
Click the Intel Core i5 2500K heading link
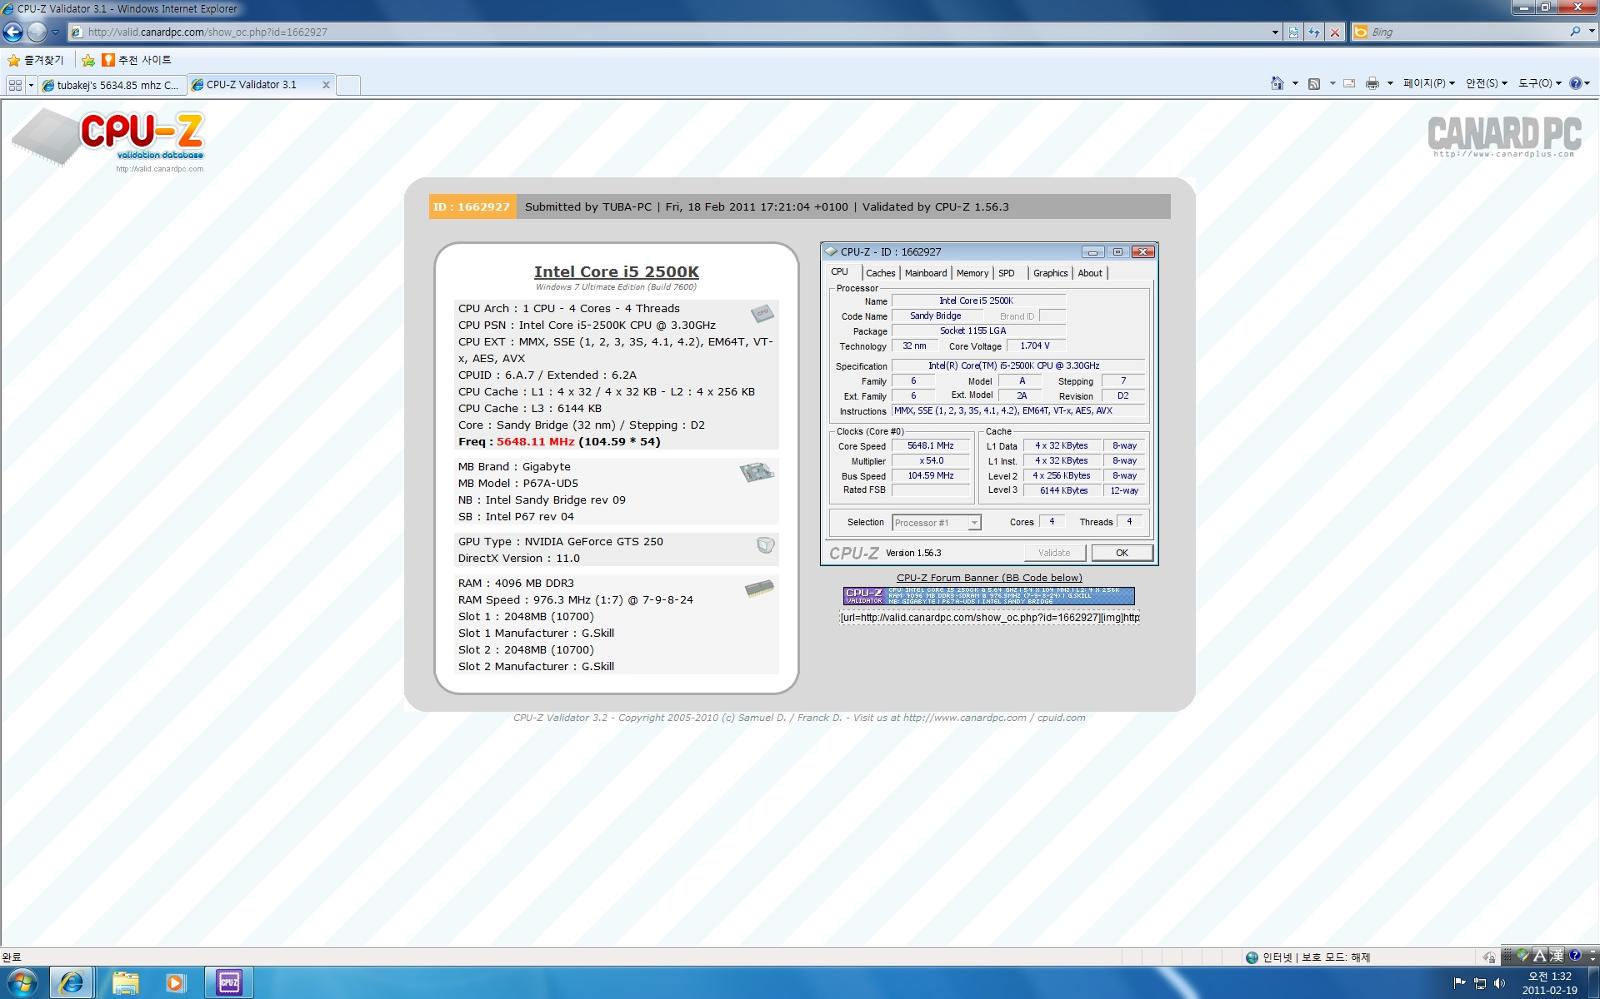point(616,272)
